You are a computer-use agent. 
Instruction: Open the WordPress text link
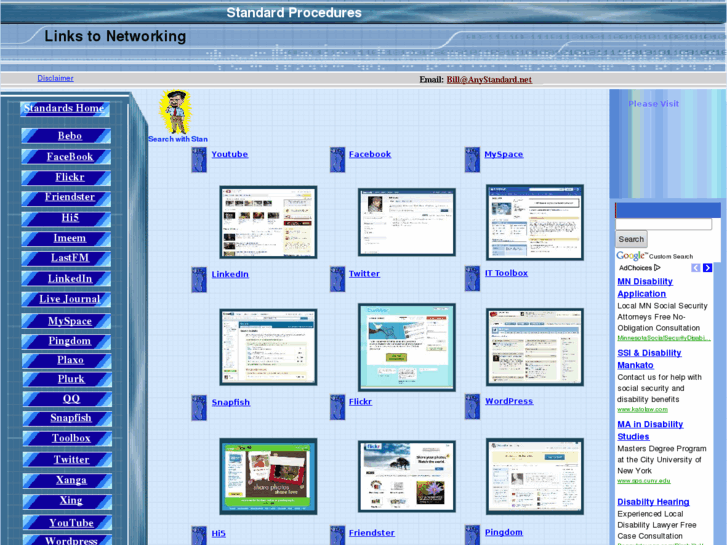(509, 401)
